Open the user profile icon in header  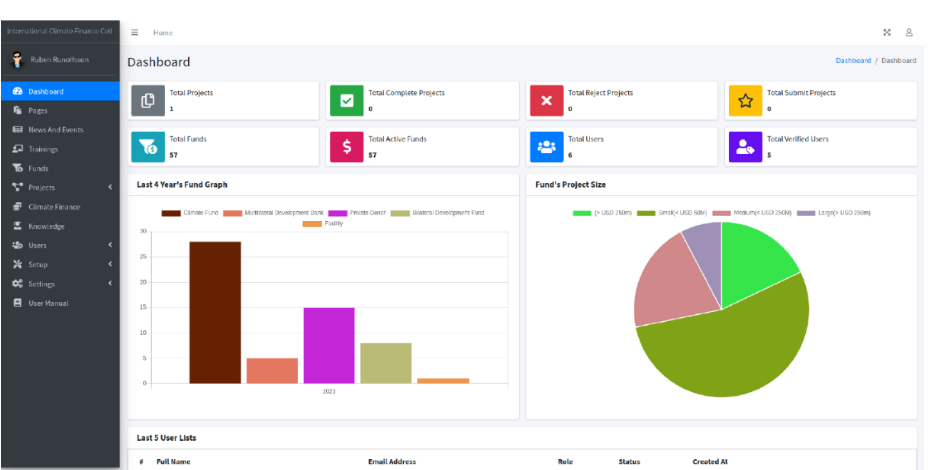pyautogui.click(x=909, y=33)
